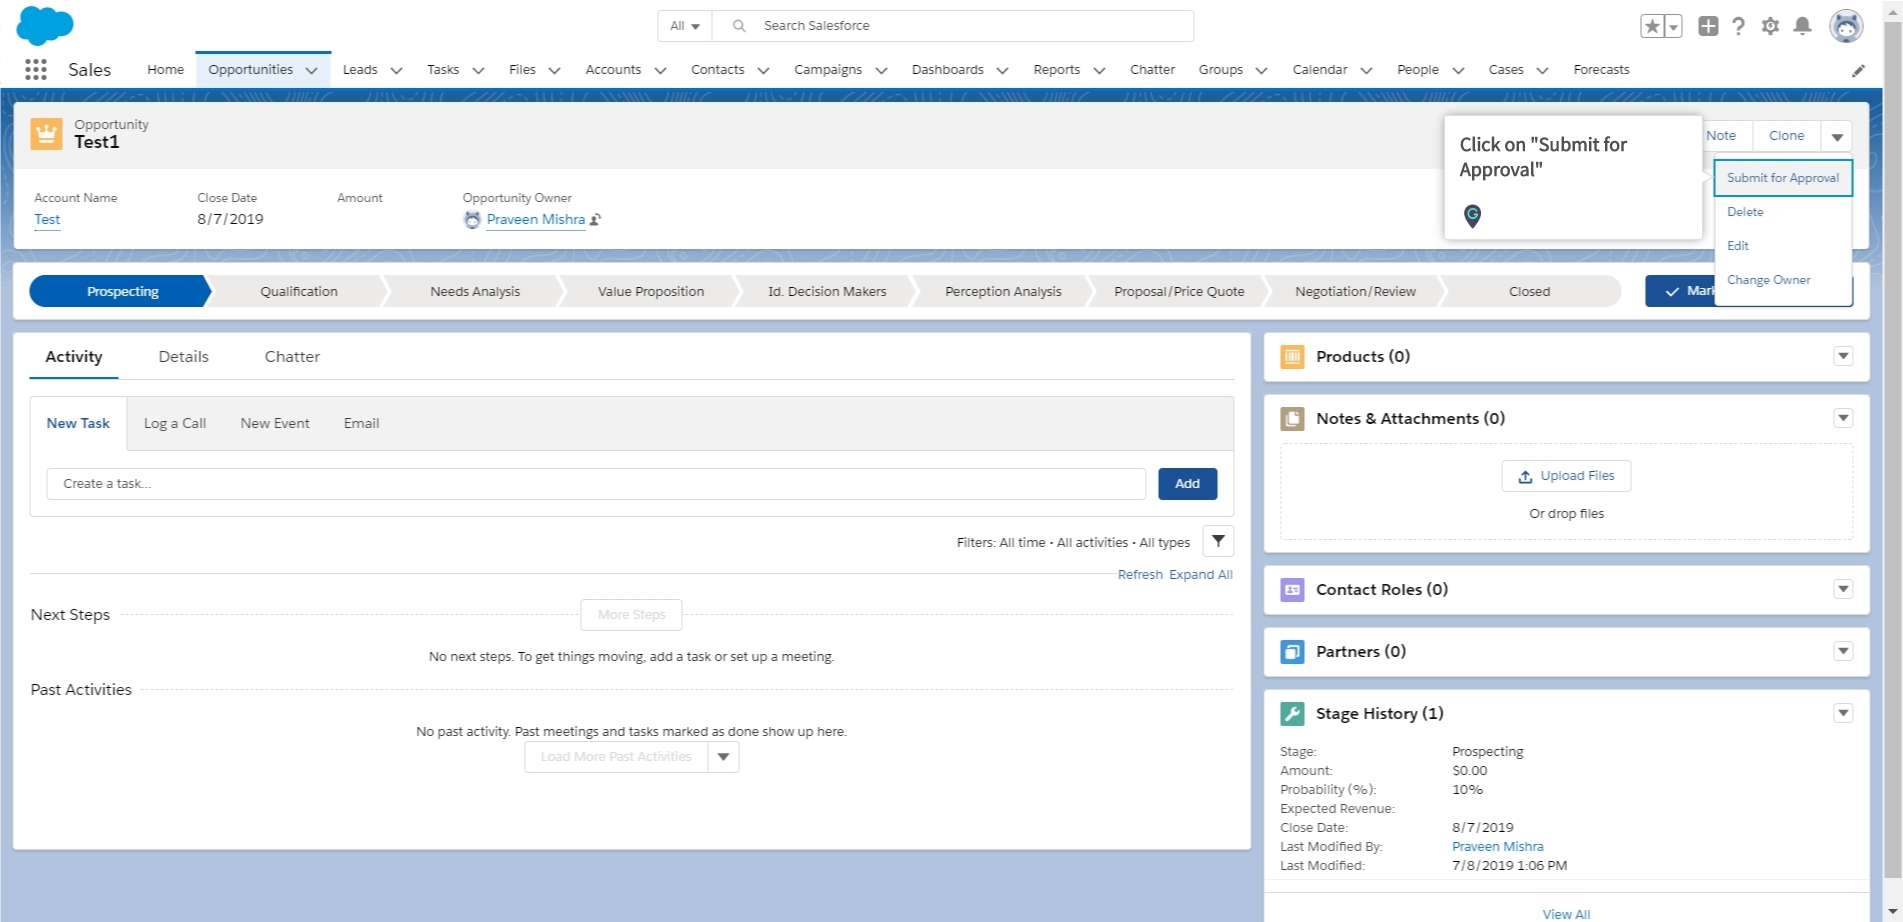Viewport: 1903px width, 922px height.
Task: Go to the Home navigation tab
Action: (165, 70)
